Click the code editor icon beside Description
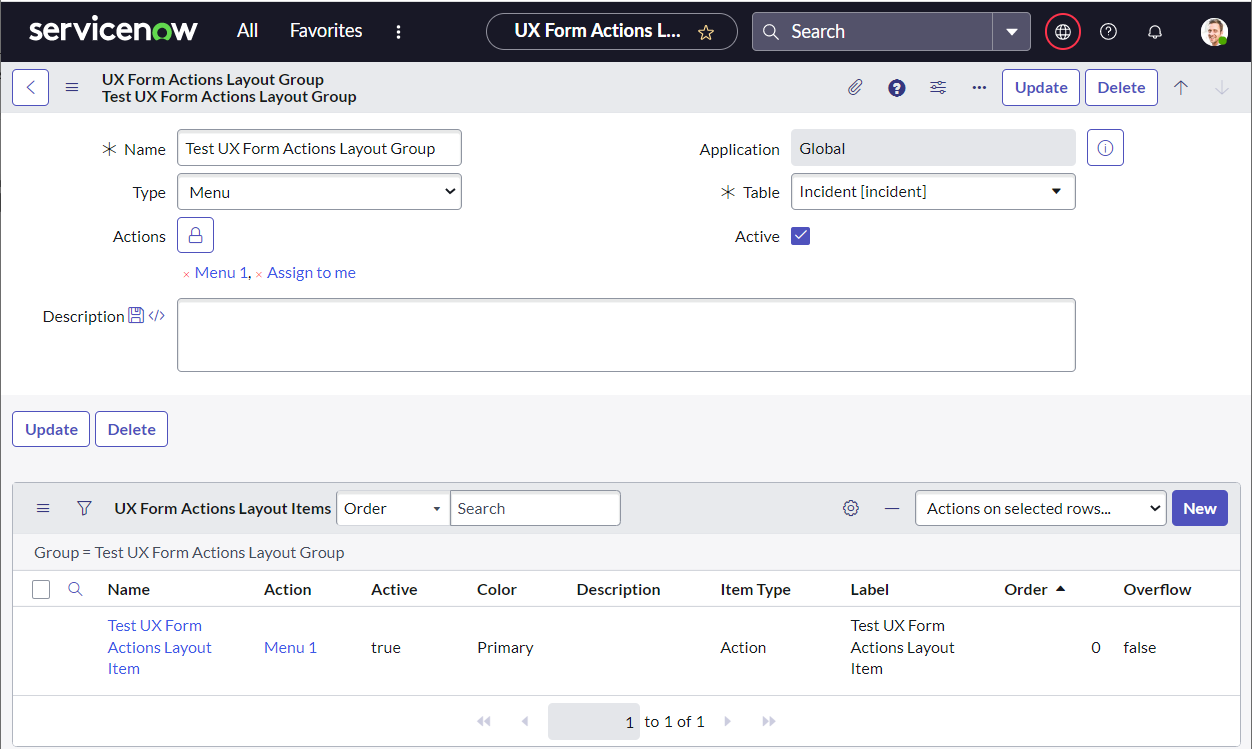The width and height of the screenshot is (1252, 749). pos(156,315)
